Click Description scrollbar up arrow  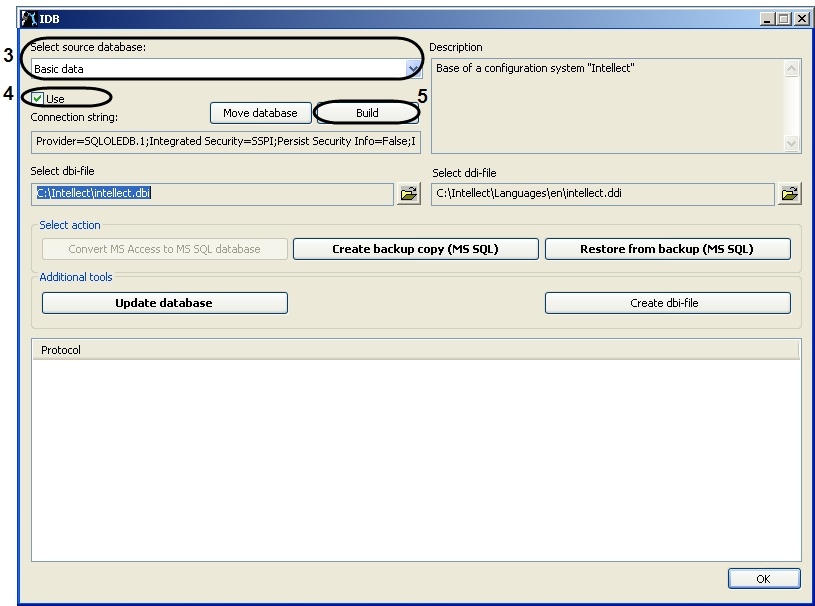(x=791, y=69)
